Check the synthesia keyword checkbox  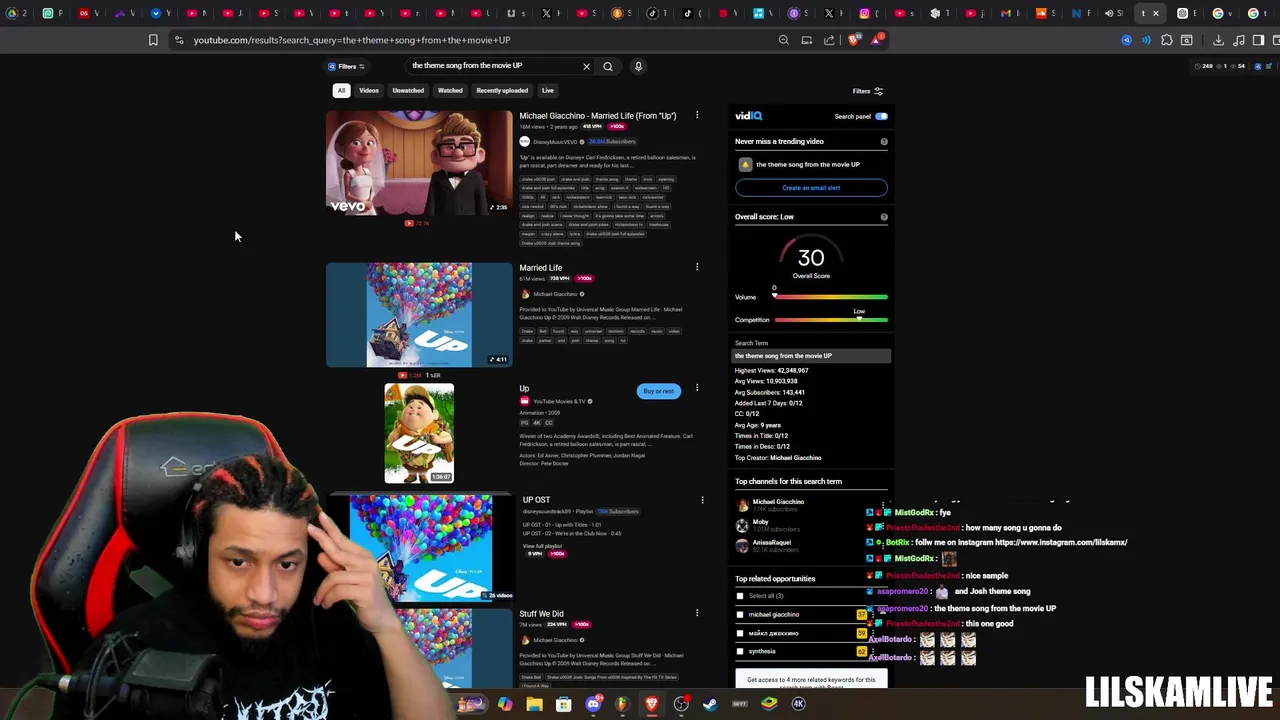coord(740,652)
